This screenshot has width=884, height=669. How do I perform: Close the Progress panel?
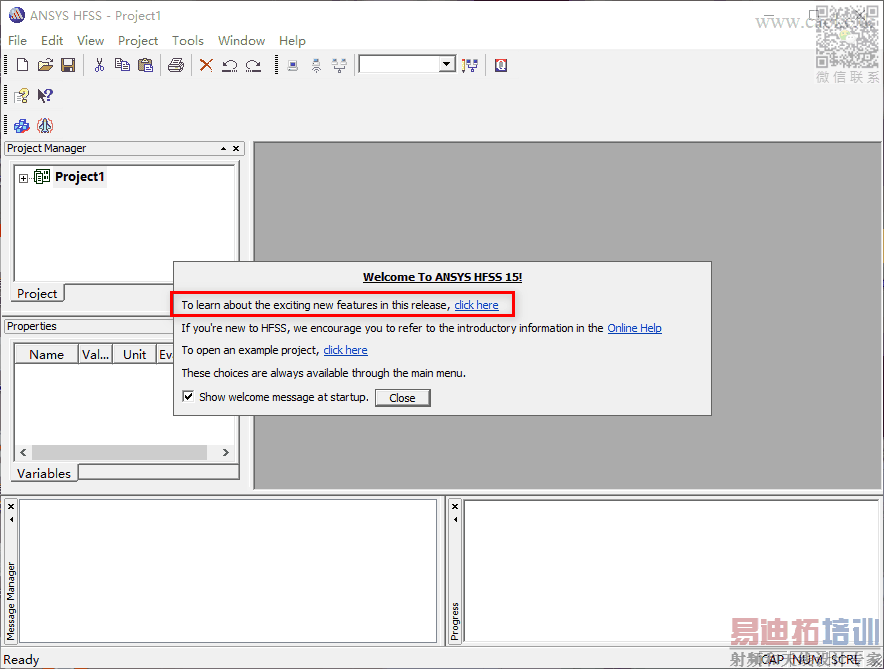point(455,507)
